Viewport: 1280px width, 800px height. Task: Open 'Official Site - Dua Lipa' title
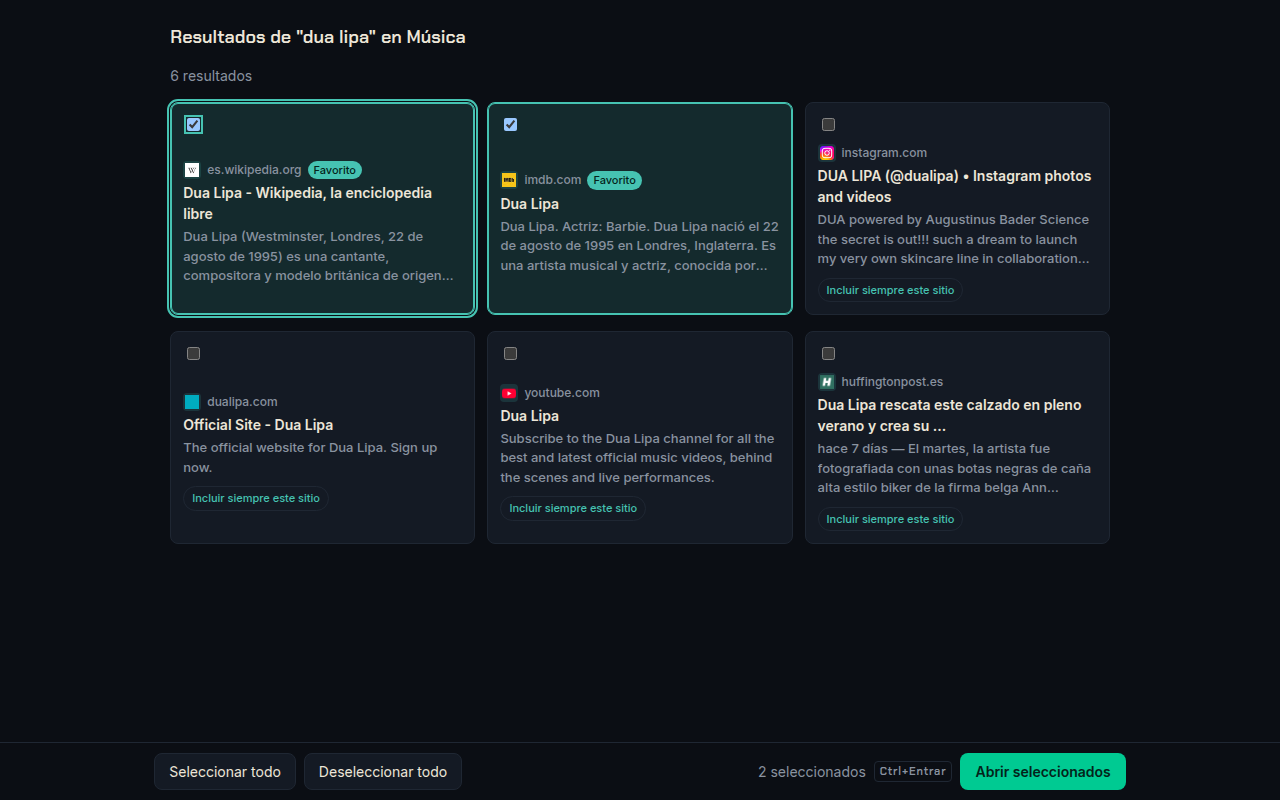[x=258, y=425]
